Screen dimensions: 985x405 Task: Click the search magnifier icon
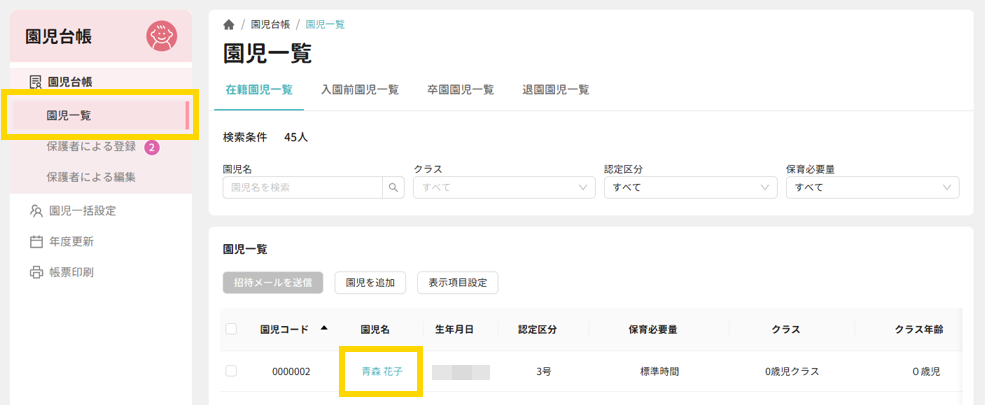click(x=393, y=187)
